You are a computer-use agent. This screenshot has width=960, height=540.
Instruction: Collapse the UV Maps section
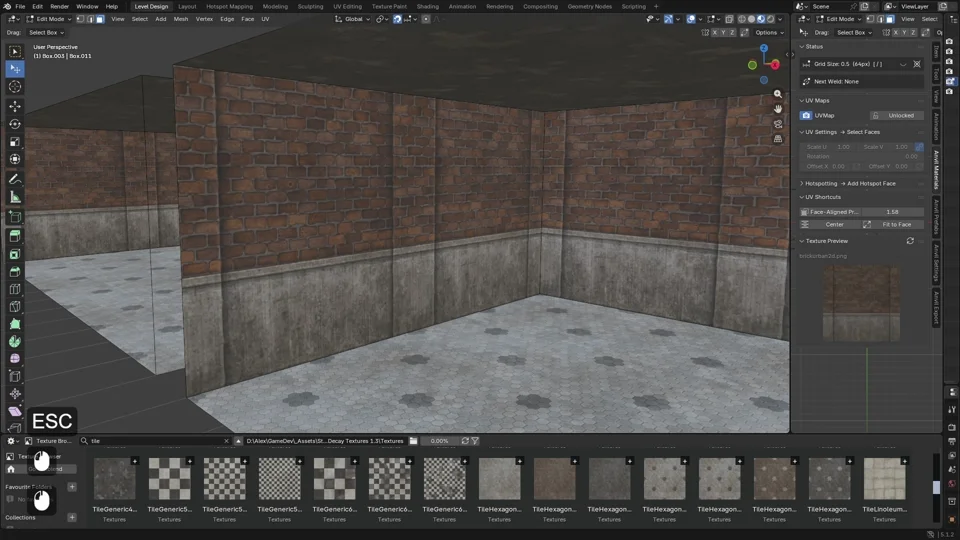802,100
